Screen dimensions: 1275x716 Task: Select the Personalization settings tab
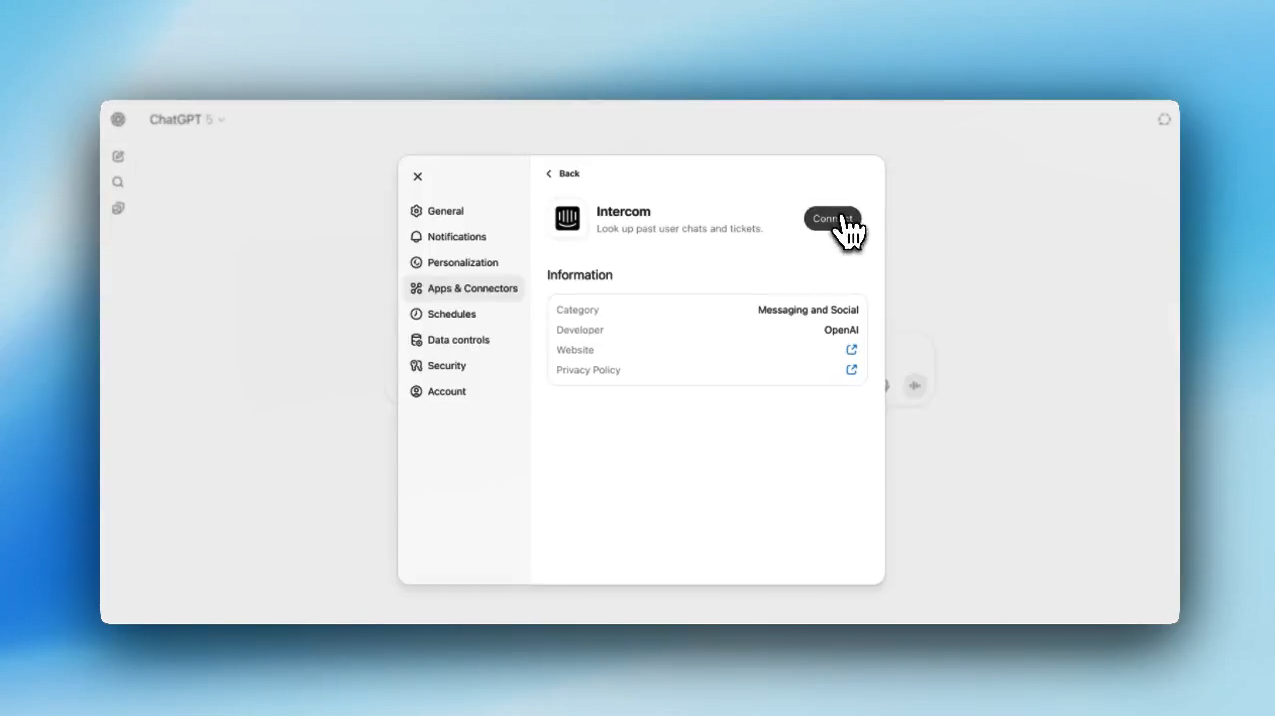462,263
